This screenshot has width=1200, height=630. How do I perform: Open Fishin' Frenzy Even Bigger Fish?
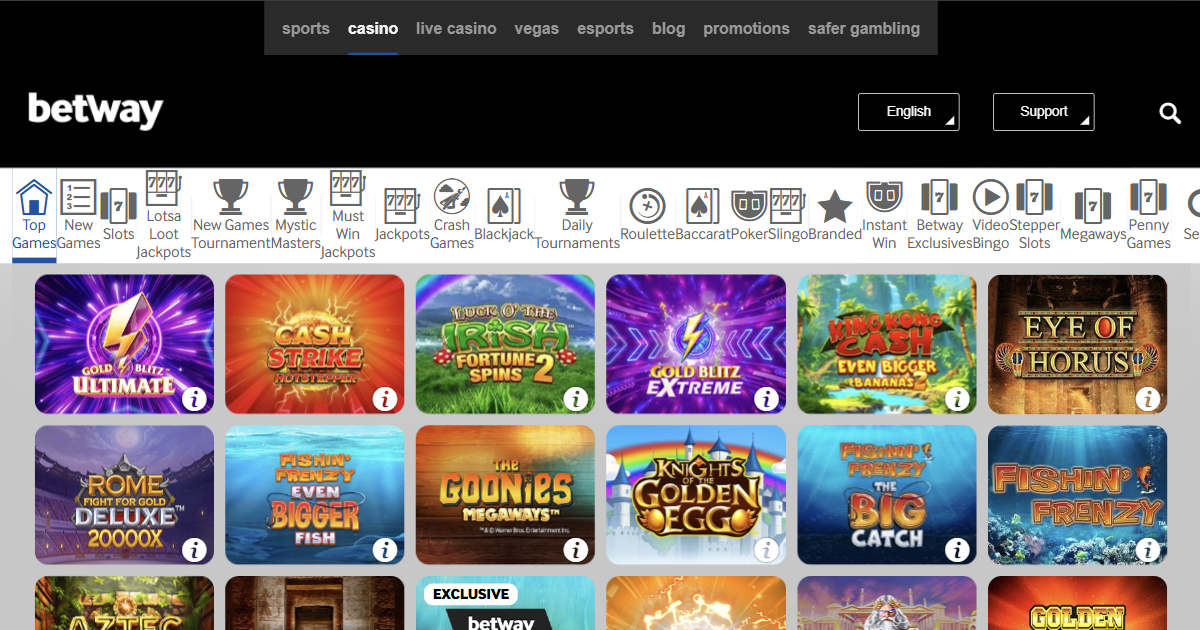(x=315, y=495)
